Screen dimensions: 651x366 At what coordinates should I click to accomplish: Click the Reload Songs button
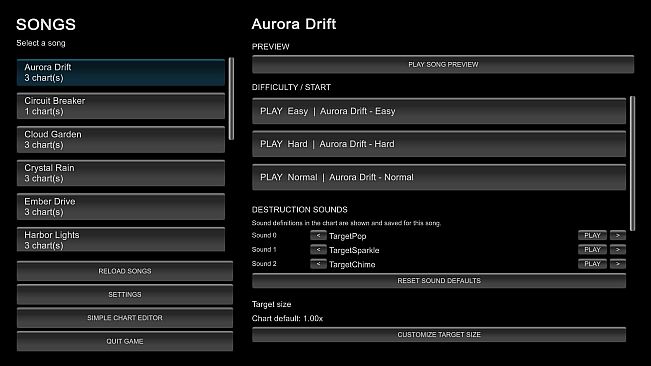[125, 271]
